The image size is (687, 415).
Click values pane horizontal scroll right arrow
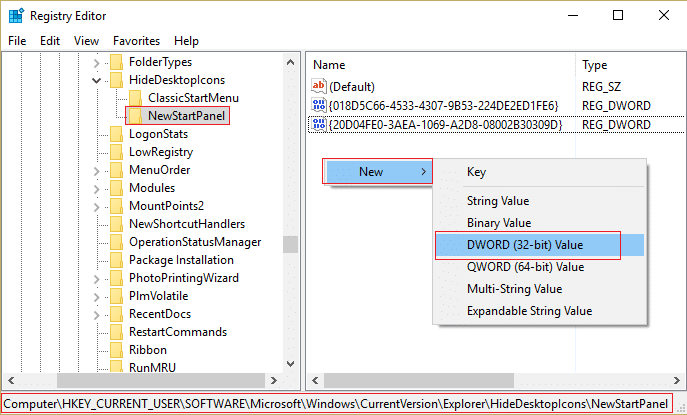pos(677,380)
